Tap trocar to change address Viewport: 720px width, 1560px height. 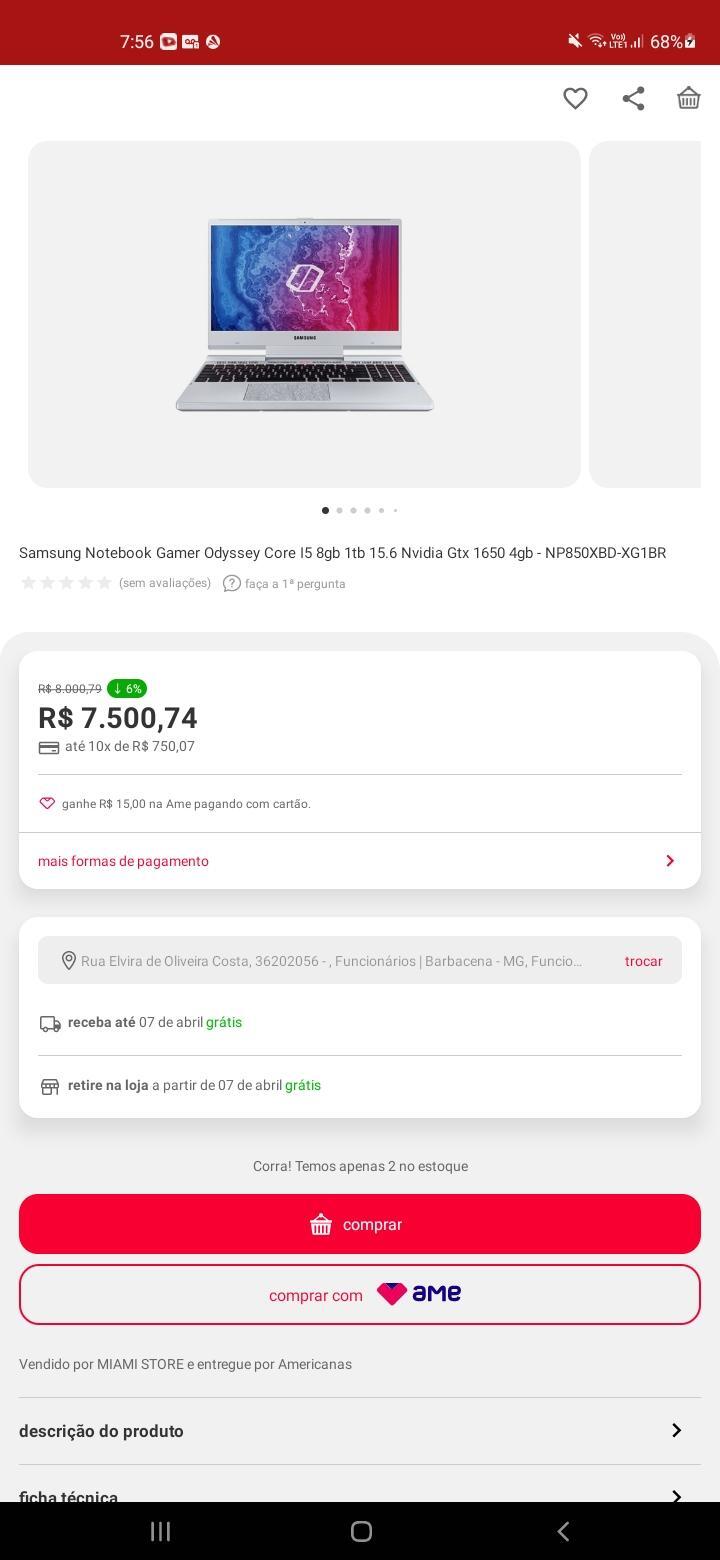(643, 961)
